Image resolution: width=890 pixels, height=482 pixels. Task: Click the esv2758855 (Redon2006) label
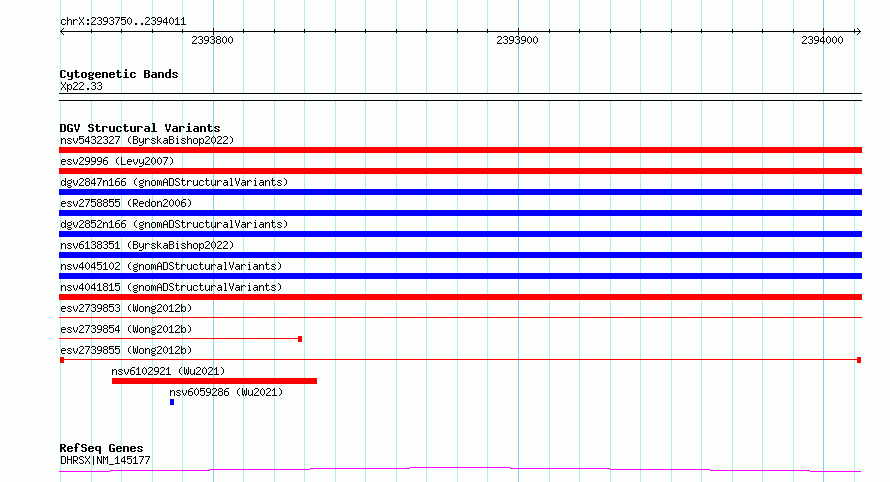point(126,203)
